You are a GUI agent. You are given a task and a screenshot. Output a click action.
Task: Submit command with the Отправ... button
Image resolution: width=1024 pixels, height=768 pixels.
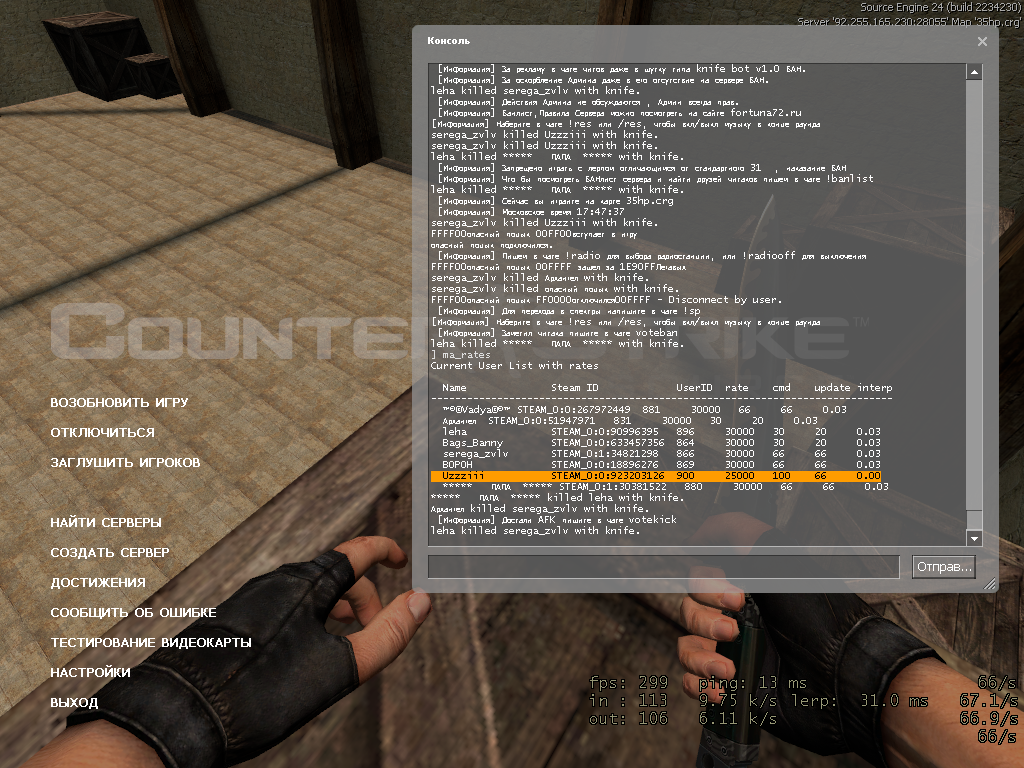pos(944,566)
